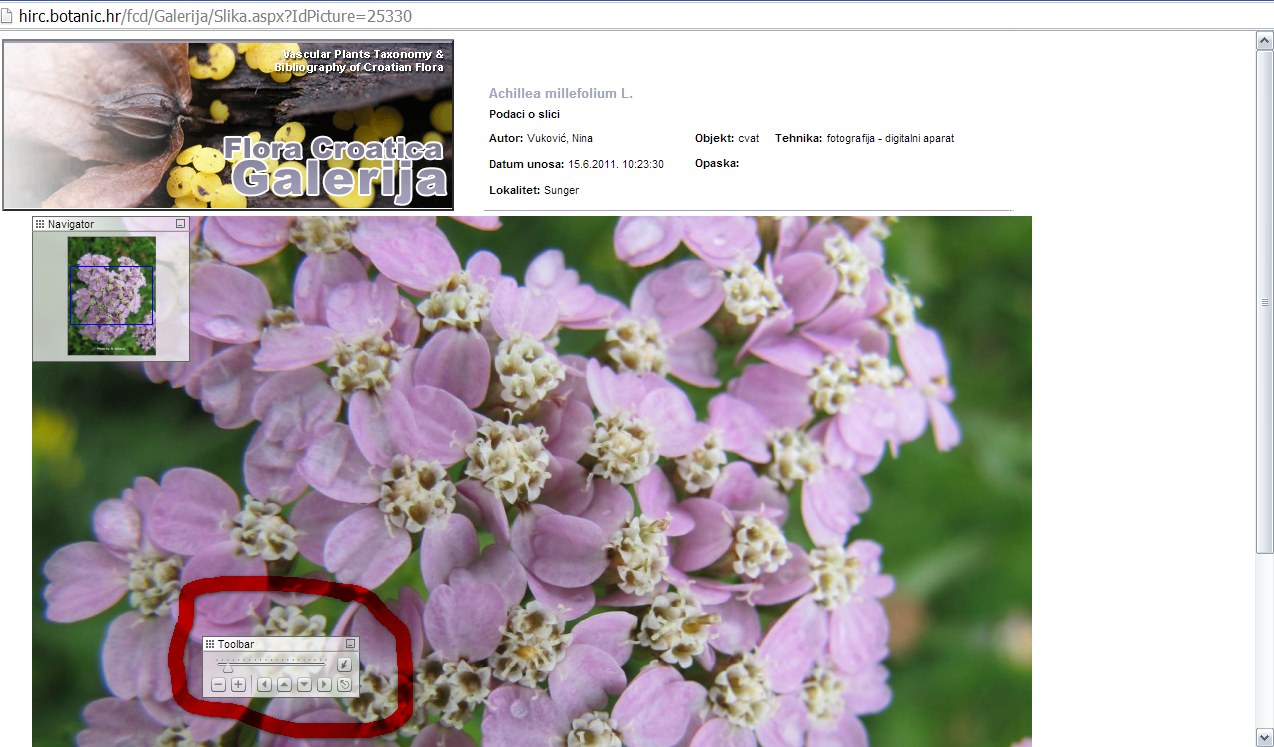Click the page scrollbar up arrow

tap(1264, 39)
